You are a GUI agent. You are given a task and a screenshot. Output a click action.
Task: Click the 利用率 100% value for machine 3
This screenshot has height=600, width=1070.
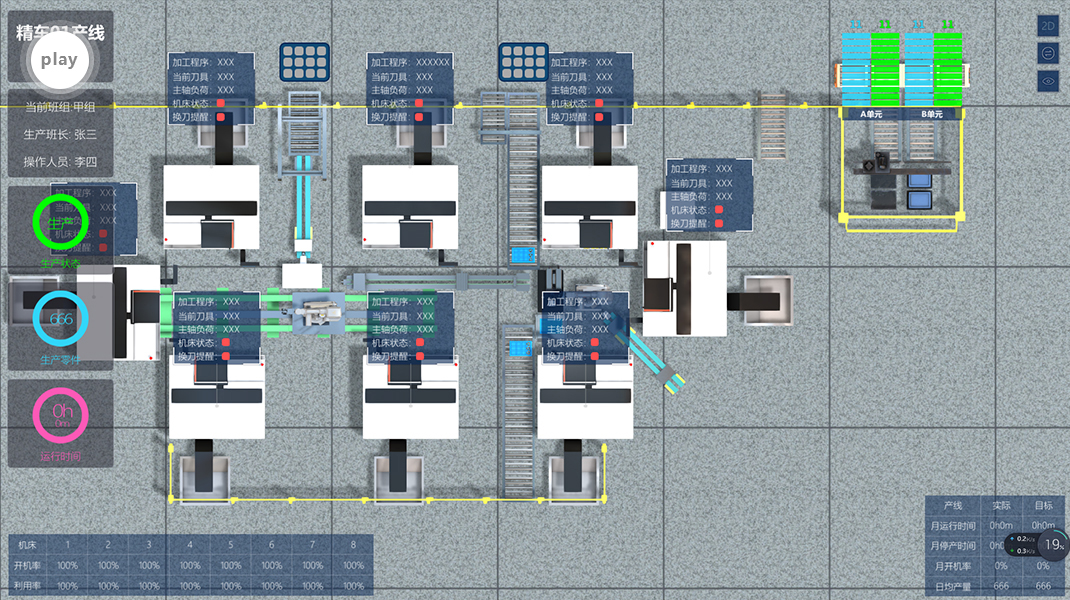tap(149, 586)
